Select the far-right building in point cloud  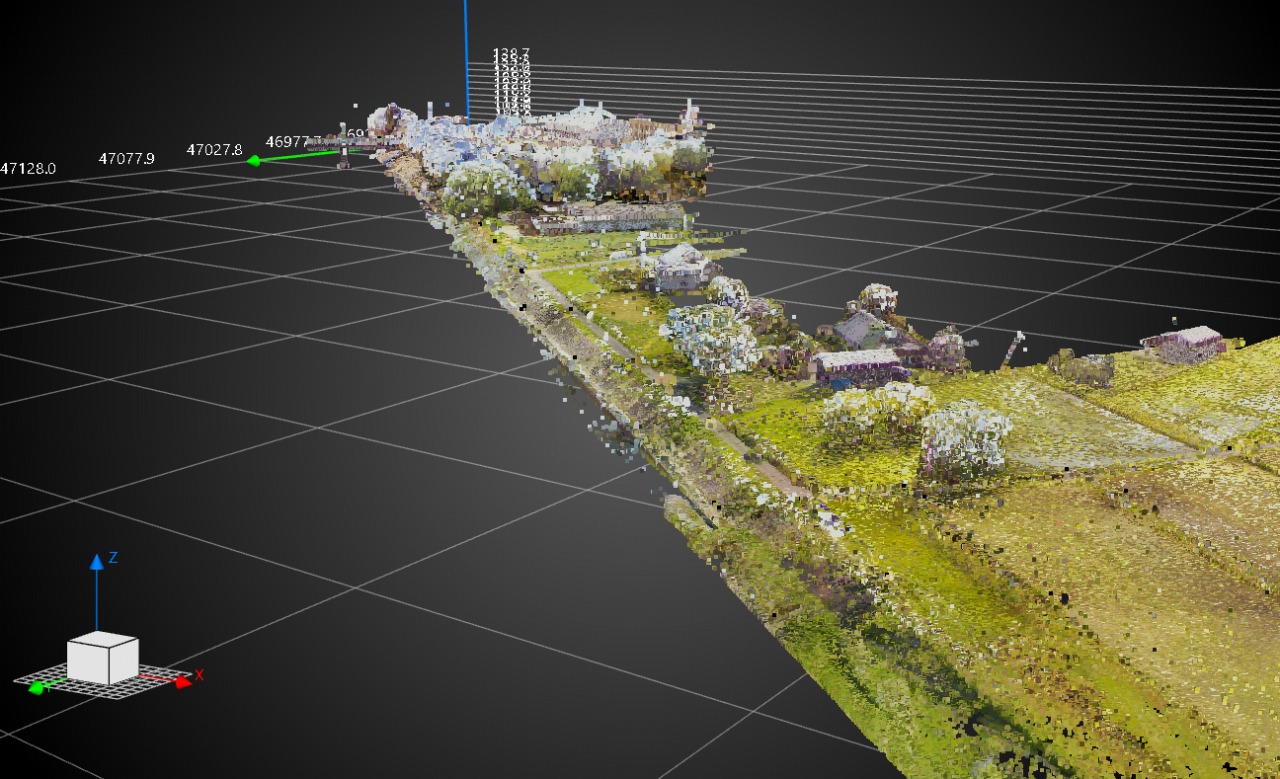tap(1185, 343)
